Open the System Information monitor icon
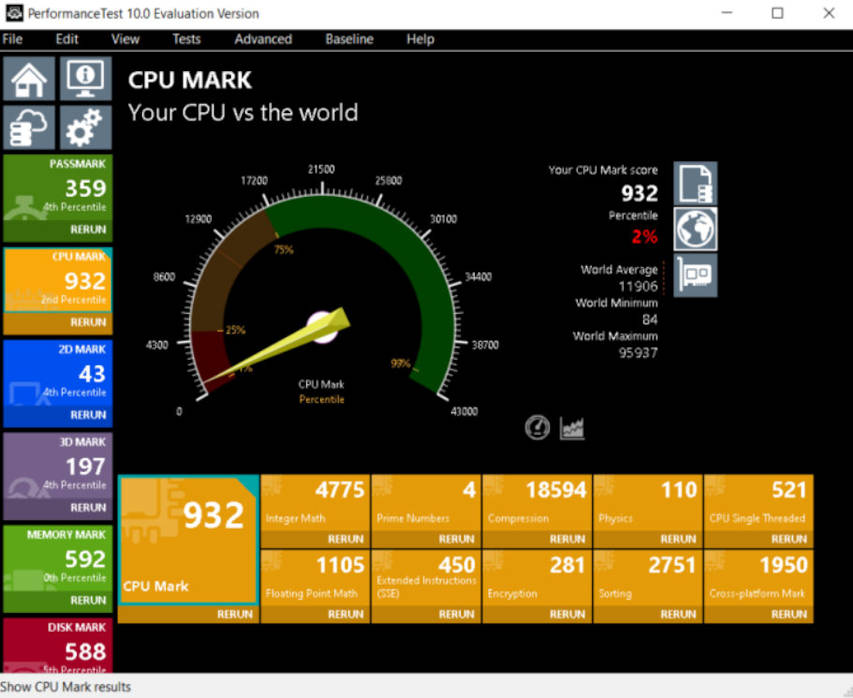 [x=86, y=79]
